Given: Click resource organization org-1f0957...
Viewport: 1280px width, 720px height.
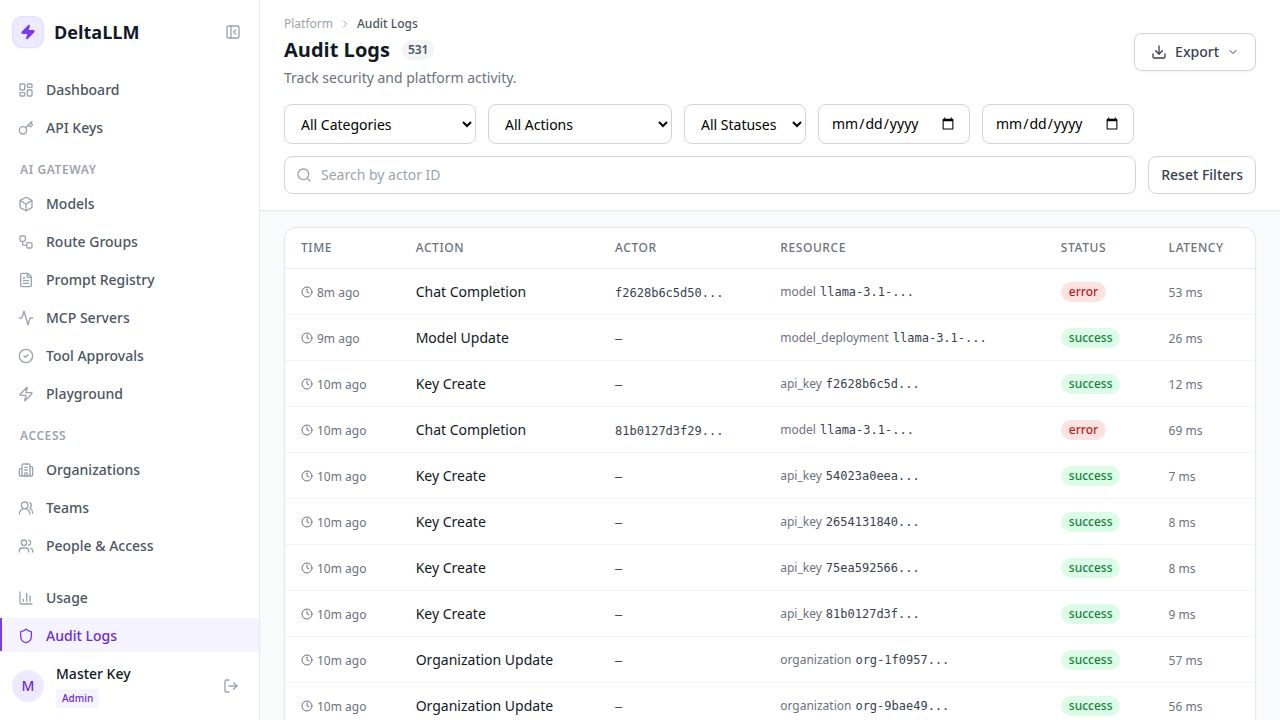Looking at the screenshot, I should point(864,660).
